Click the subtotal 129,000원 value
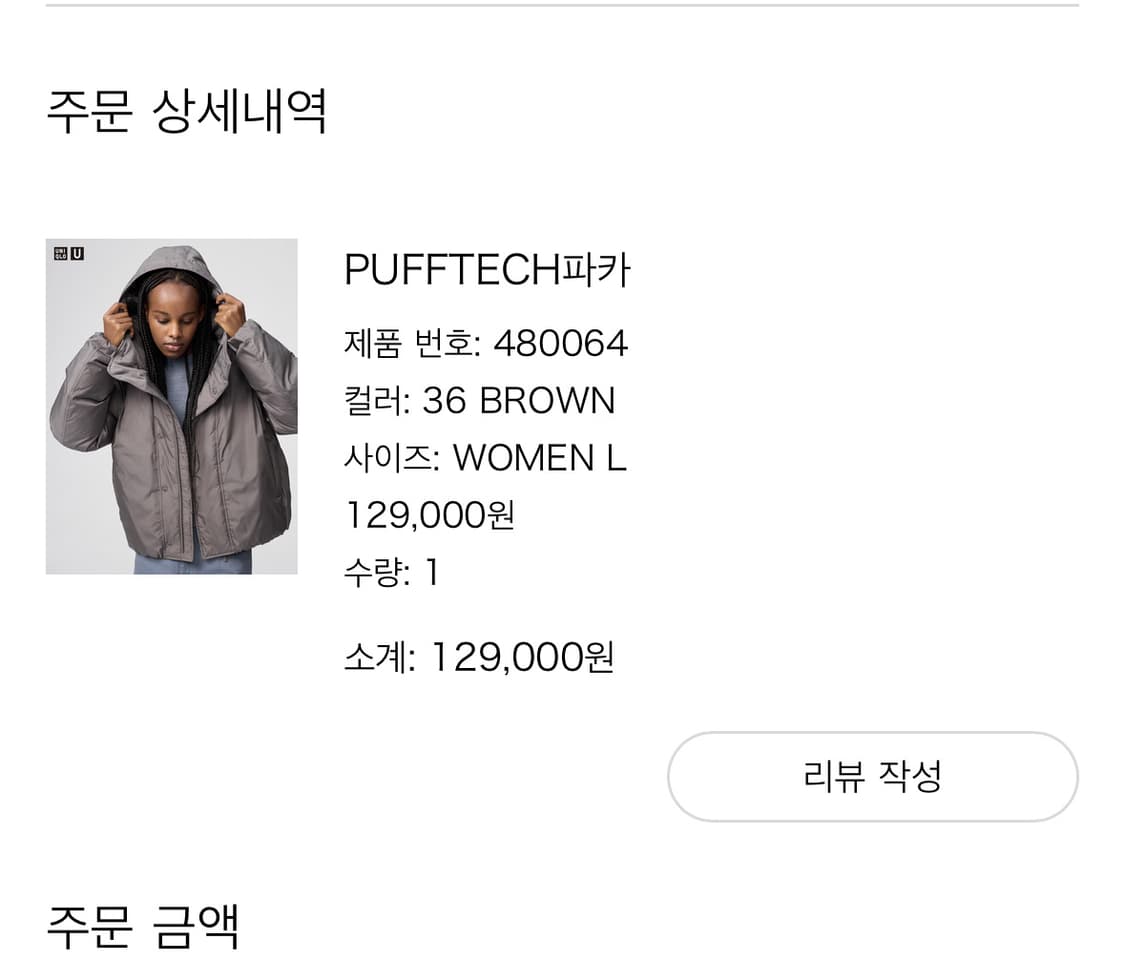The image size is (1125, 962). [523, 659]
